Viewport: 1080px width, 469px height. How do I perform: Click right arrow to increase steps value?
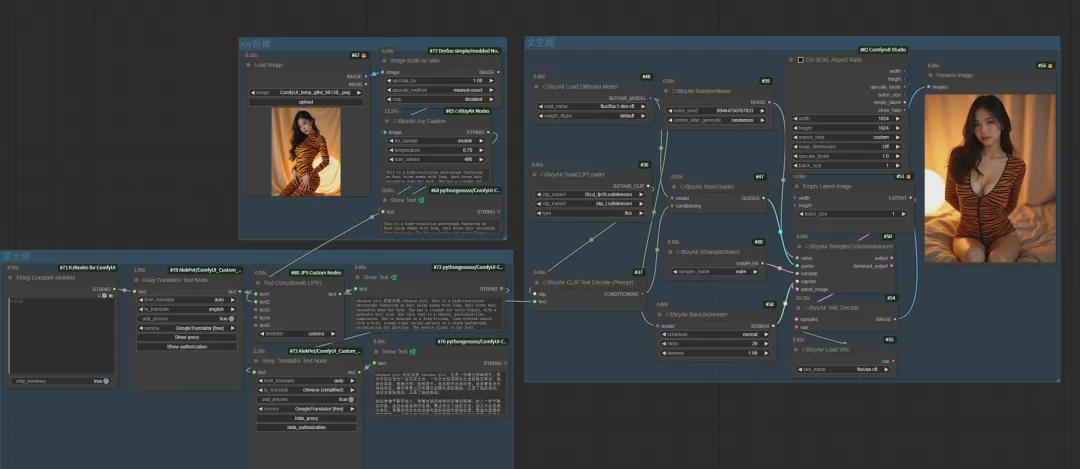point(768,344)
